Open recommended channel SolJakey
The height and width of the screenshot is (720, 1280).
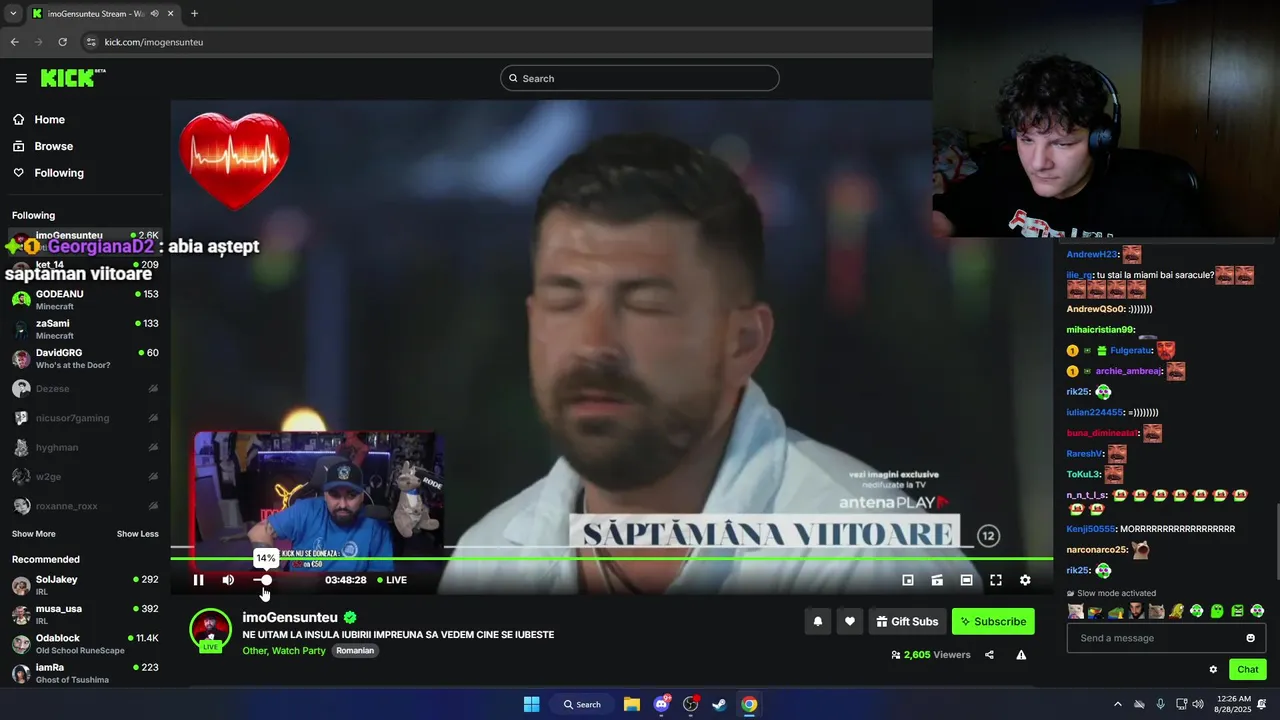[85, 585]
